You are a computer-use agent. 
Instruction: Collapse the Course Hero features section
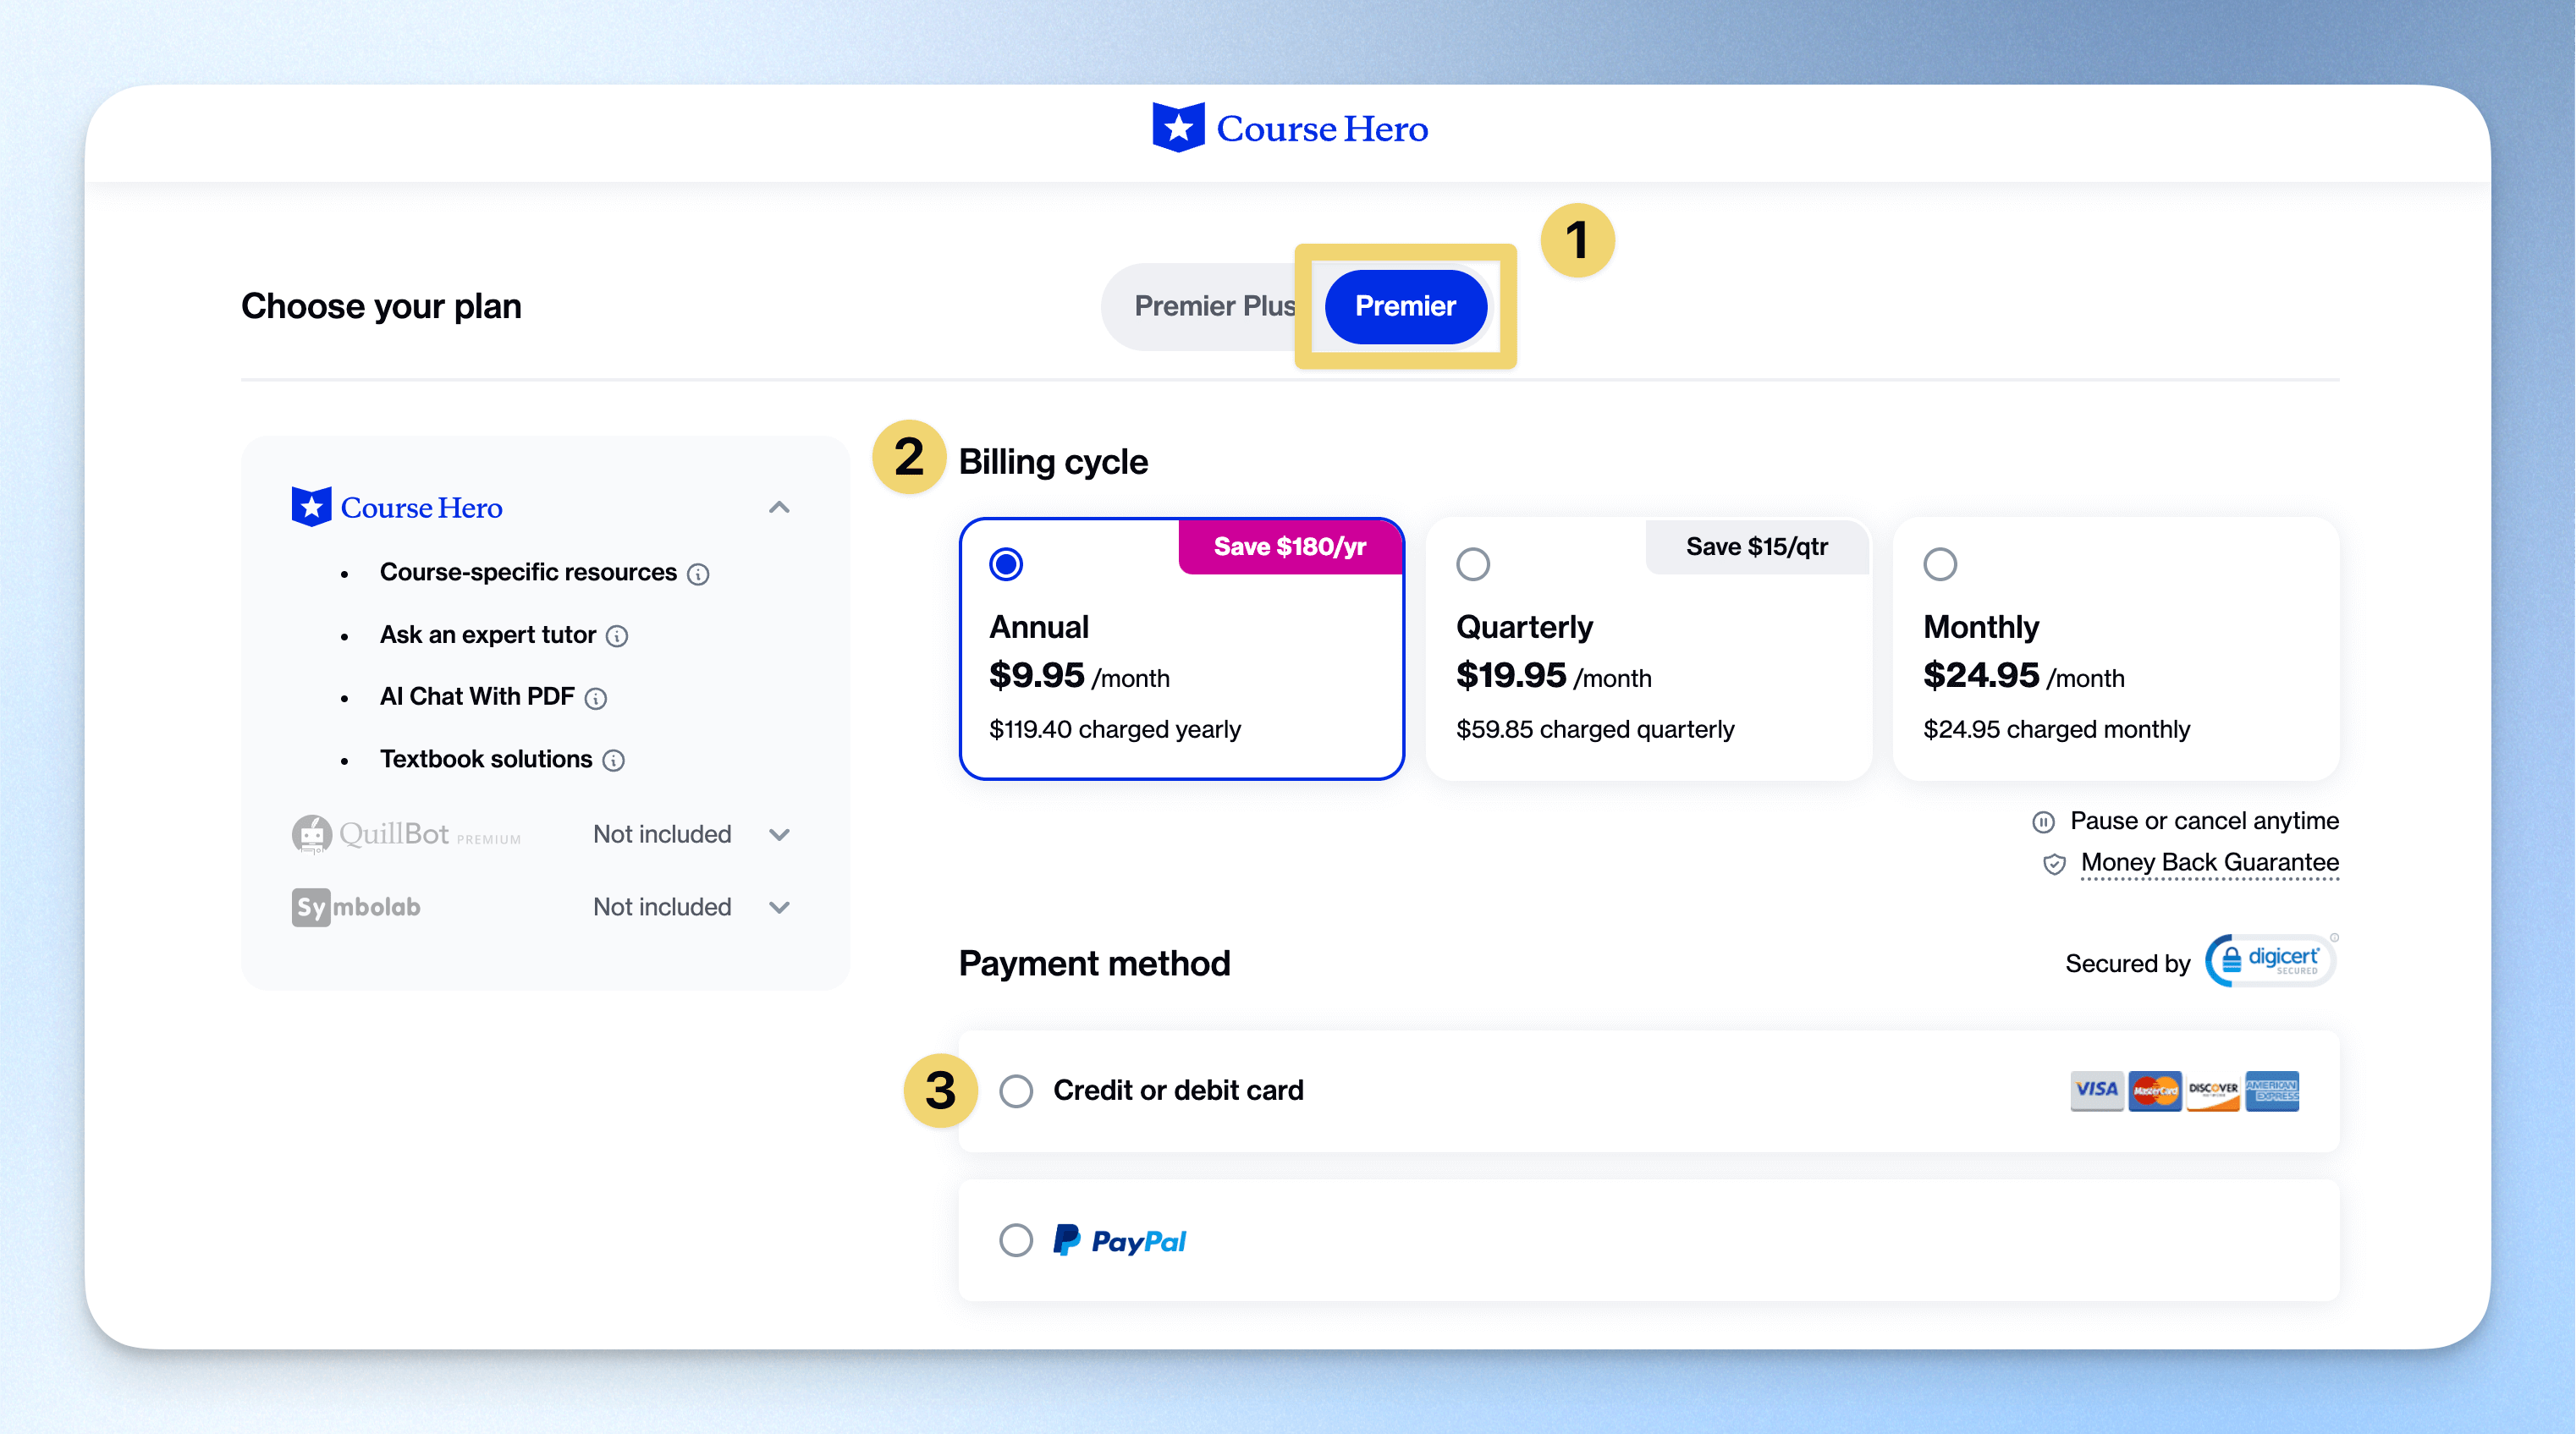pos(779,508)
